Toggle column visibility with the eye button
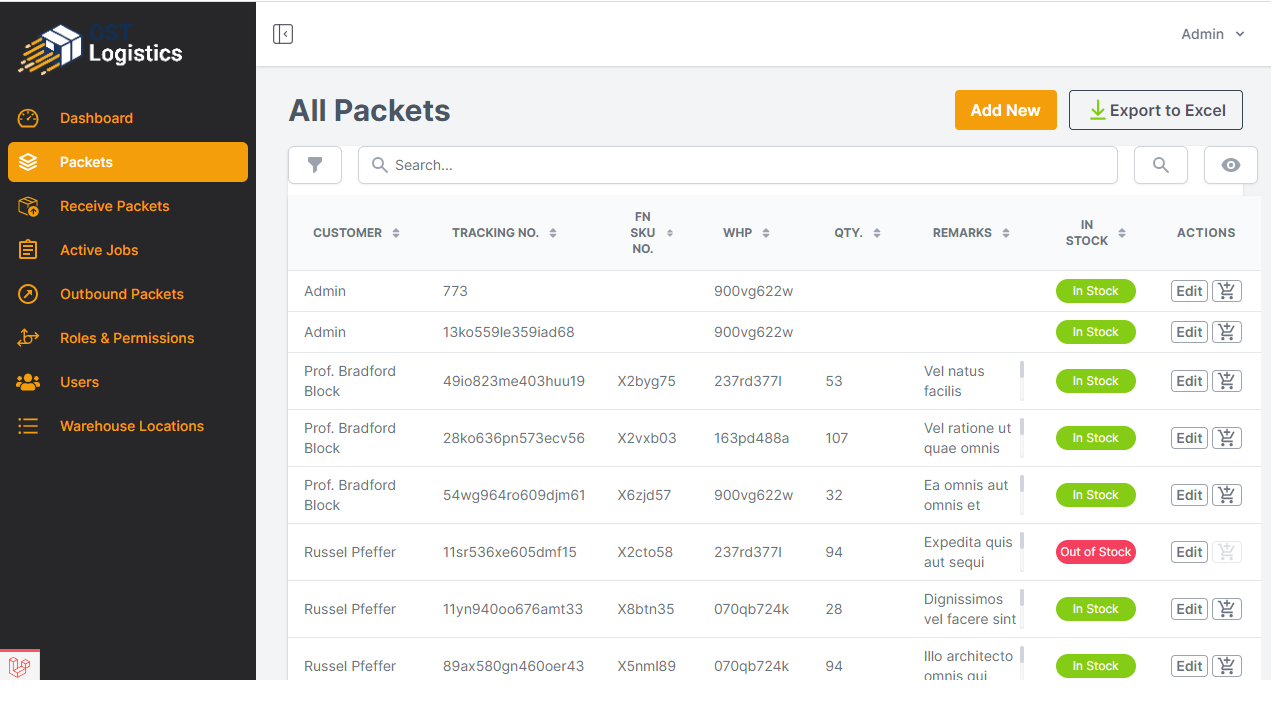Image resolution: width=1273 pixels, height=701 pixels. [x=1231, y=165]
